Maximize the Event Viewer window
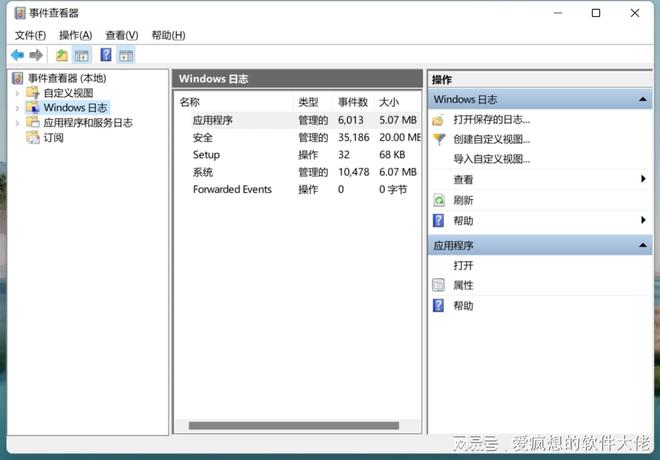 pyautogui.click(x=596, y=13)
